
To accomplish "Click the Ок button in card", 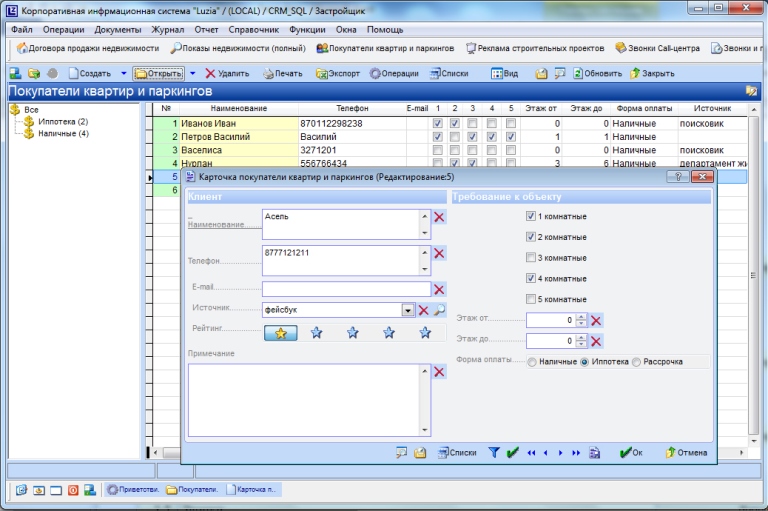I will coord(631,453).
